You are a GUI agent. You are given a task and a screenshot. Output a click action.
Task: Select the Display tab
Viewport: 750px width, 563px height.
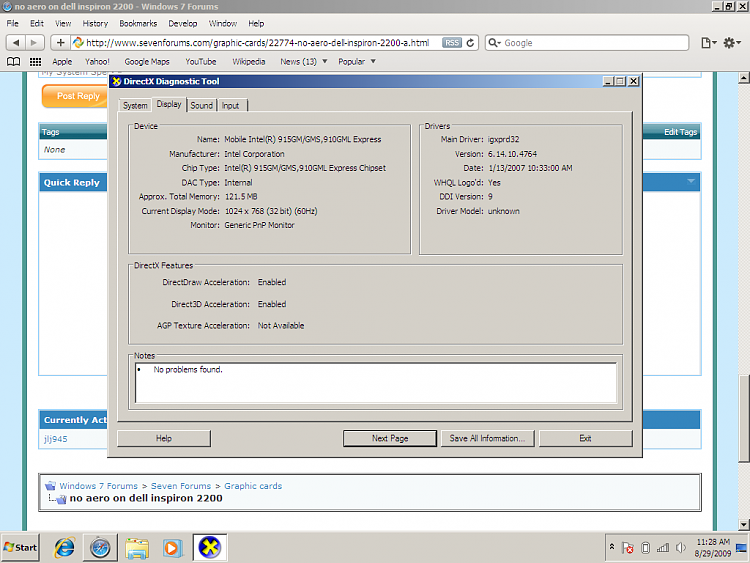point(169,104)
